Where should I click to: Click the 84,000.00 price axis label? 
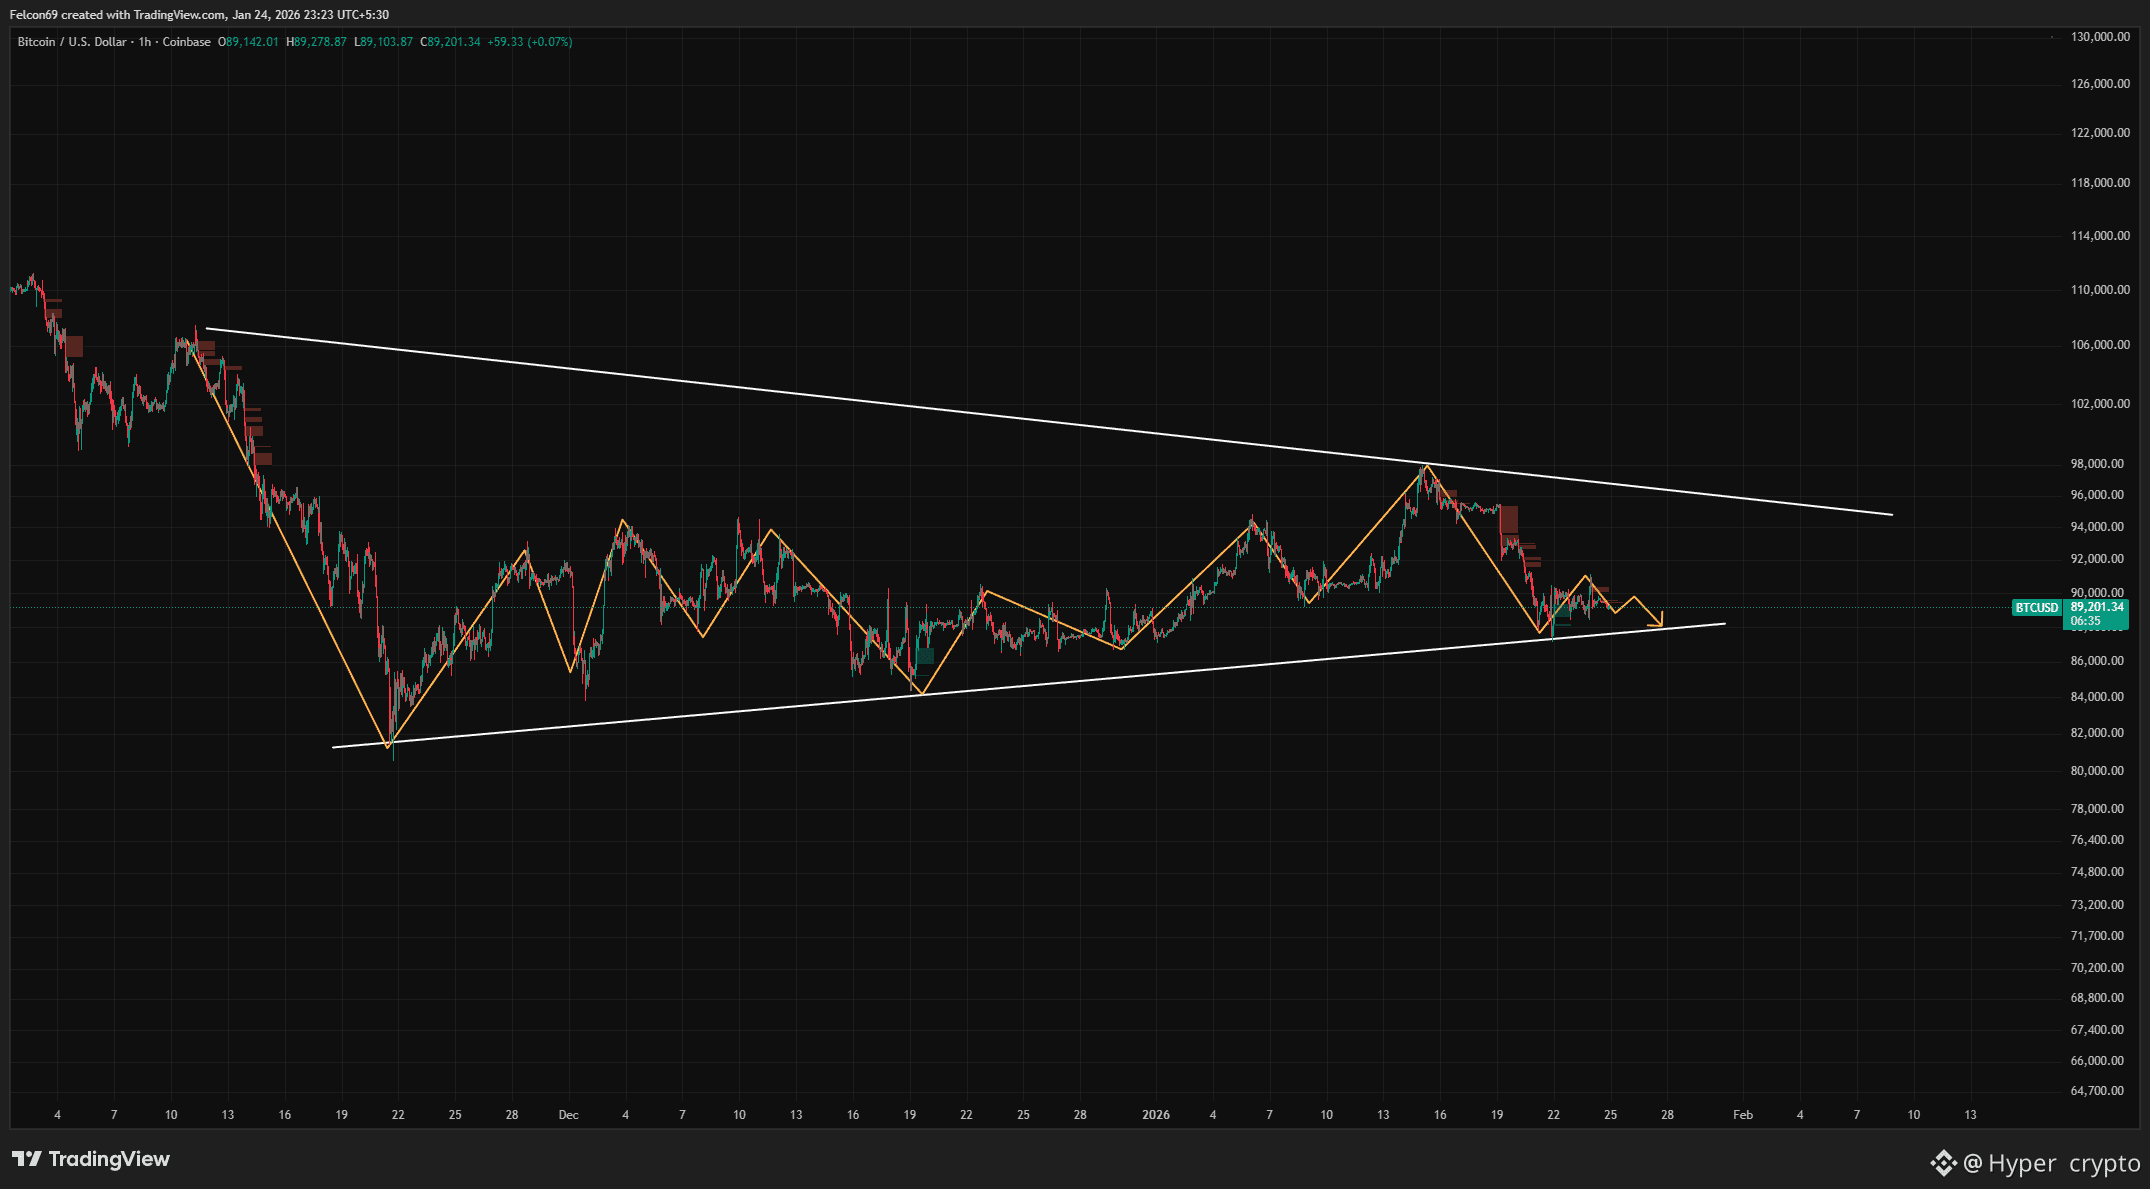coord(2097,697)
